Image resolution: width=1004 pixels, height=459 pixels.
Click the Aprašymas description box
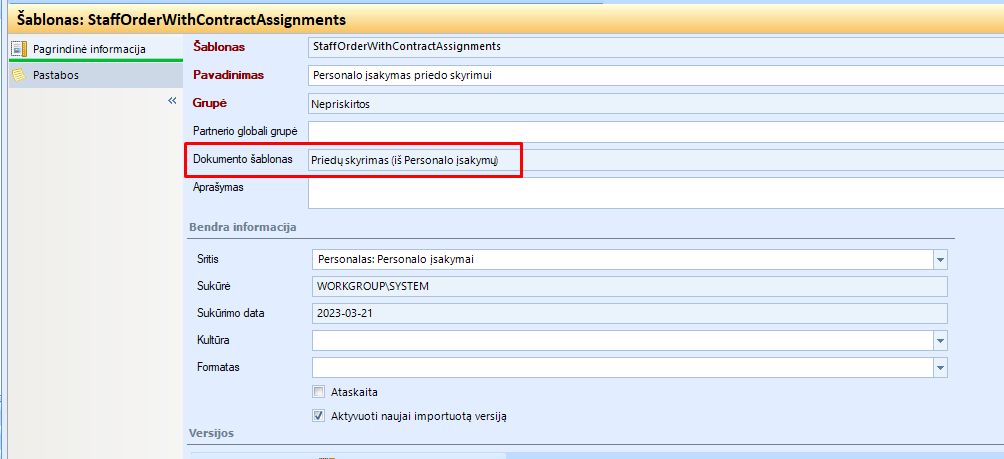(656, 193)
